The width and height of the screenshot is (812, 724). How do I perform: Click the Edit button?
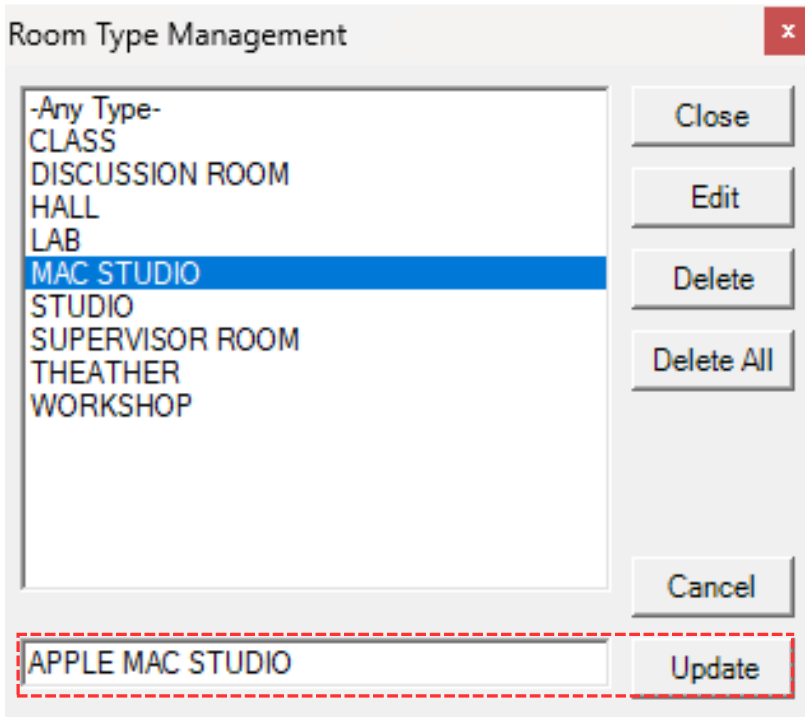pyautogui.click(x=714, y=197)
